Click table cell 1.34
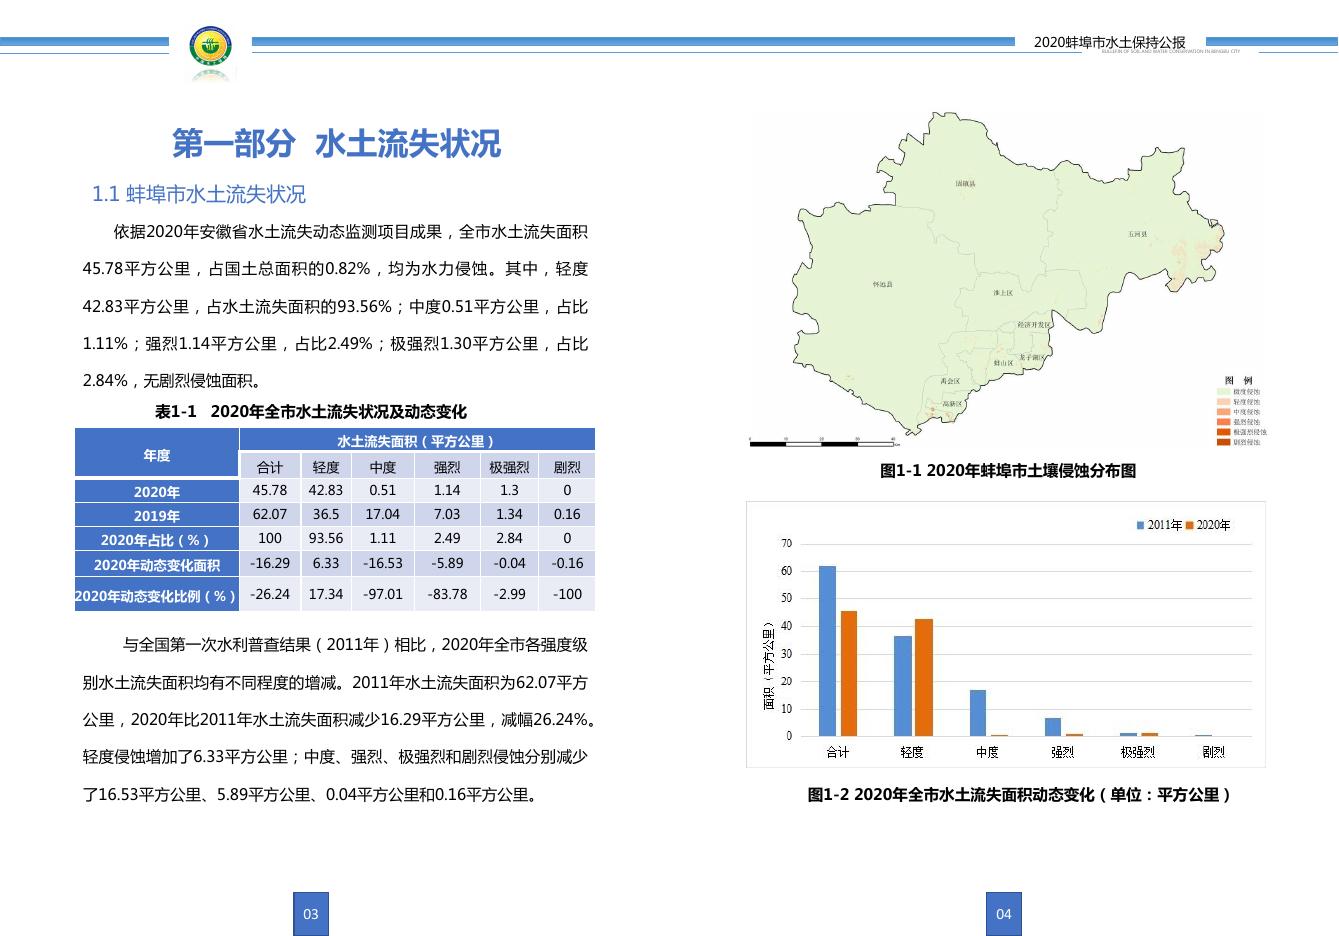This screenshot has width=1339, height=936. pos(509,514)
